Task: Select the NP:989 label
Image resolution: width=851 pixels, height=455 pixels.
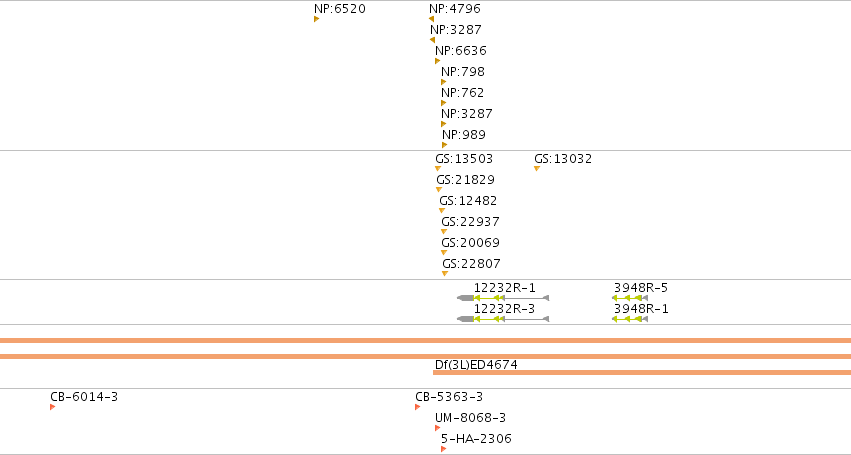Action: (x=464, y=135)
